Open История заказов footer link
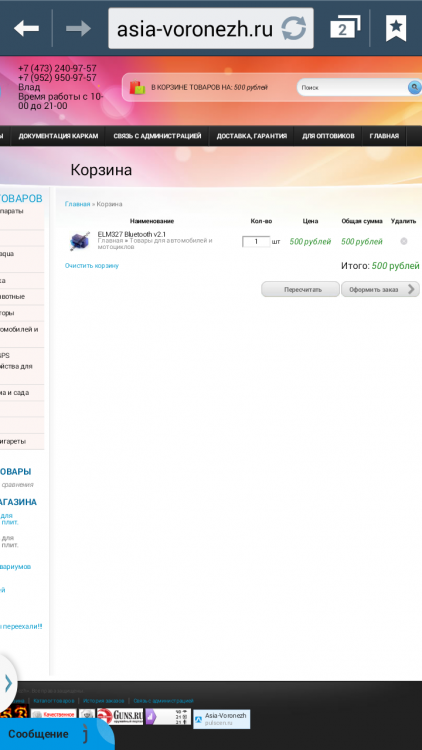 [x=103, y=701]
